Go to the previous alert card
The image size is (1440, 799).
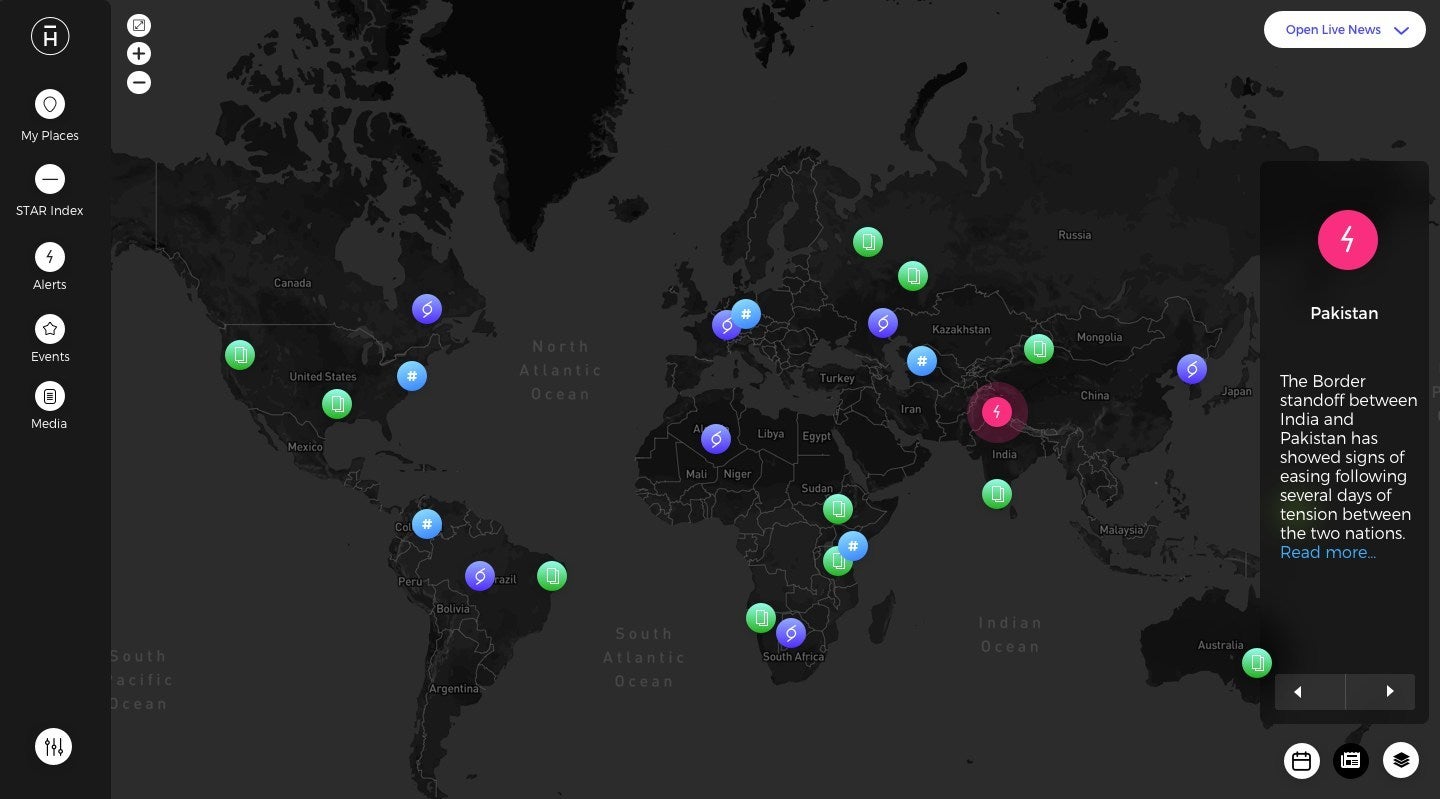coord(1309,692)
